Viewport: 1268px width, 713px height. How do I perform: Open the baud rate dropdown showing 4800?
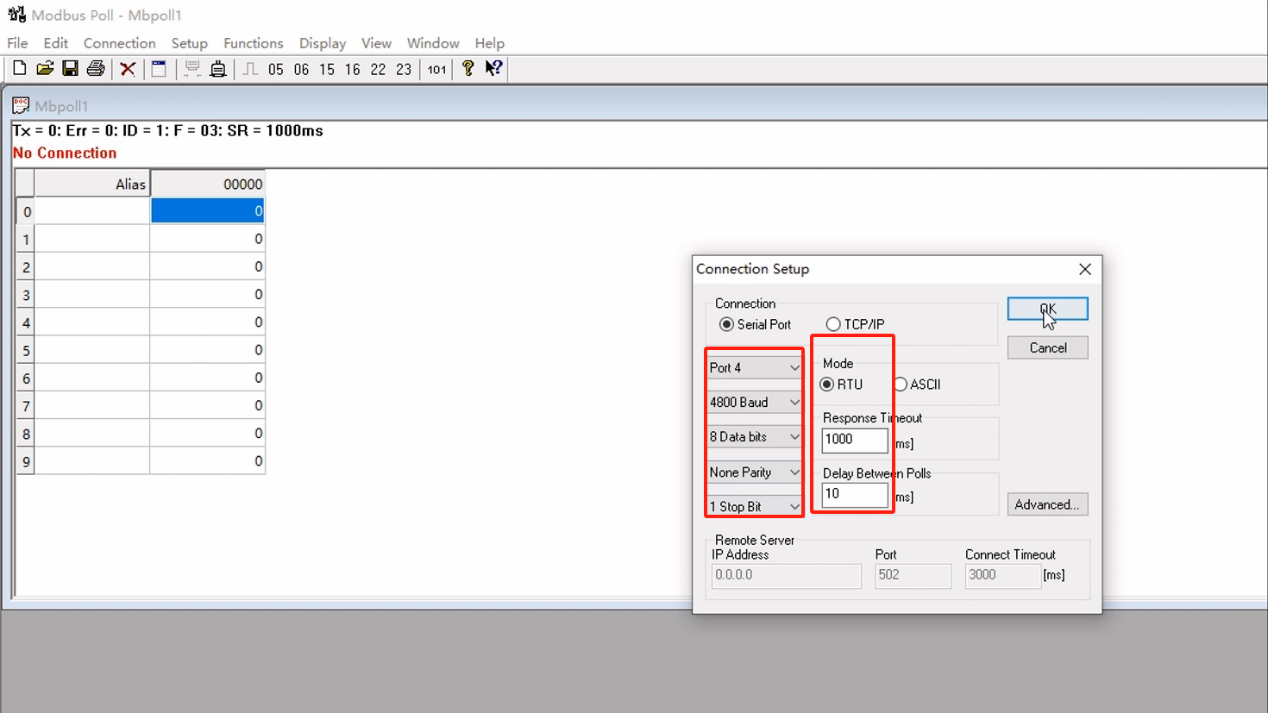(x=754, y=402)
